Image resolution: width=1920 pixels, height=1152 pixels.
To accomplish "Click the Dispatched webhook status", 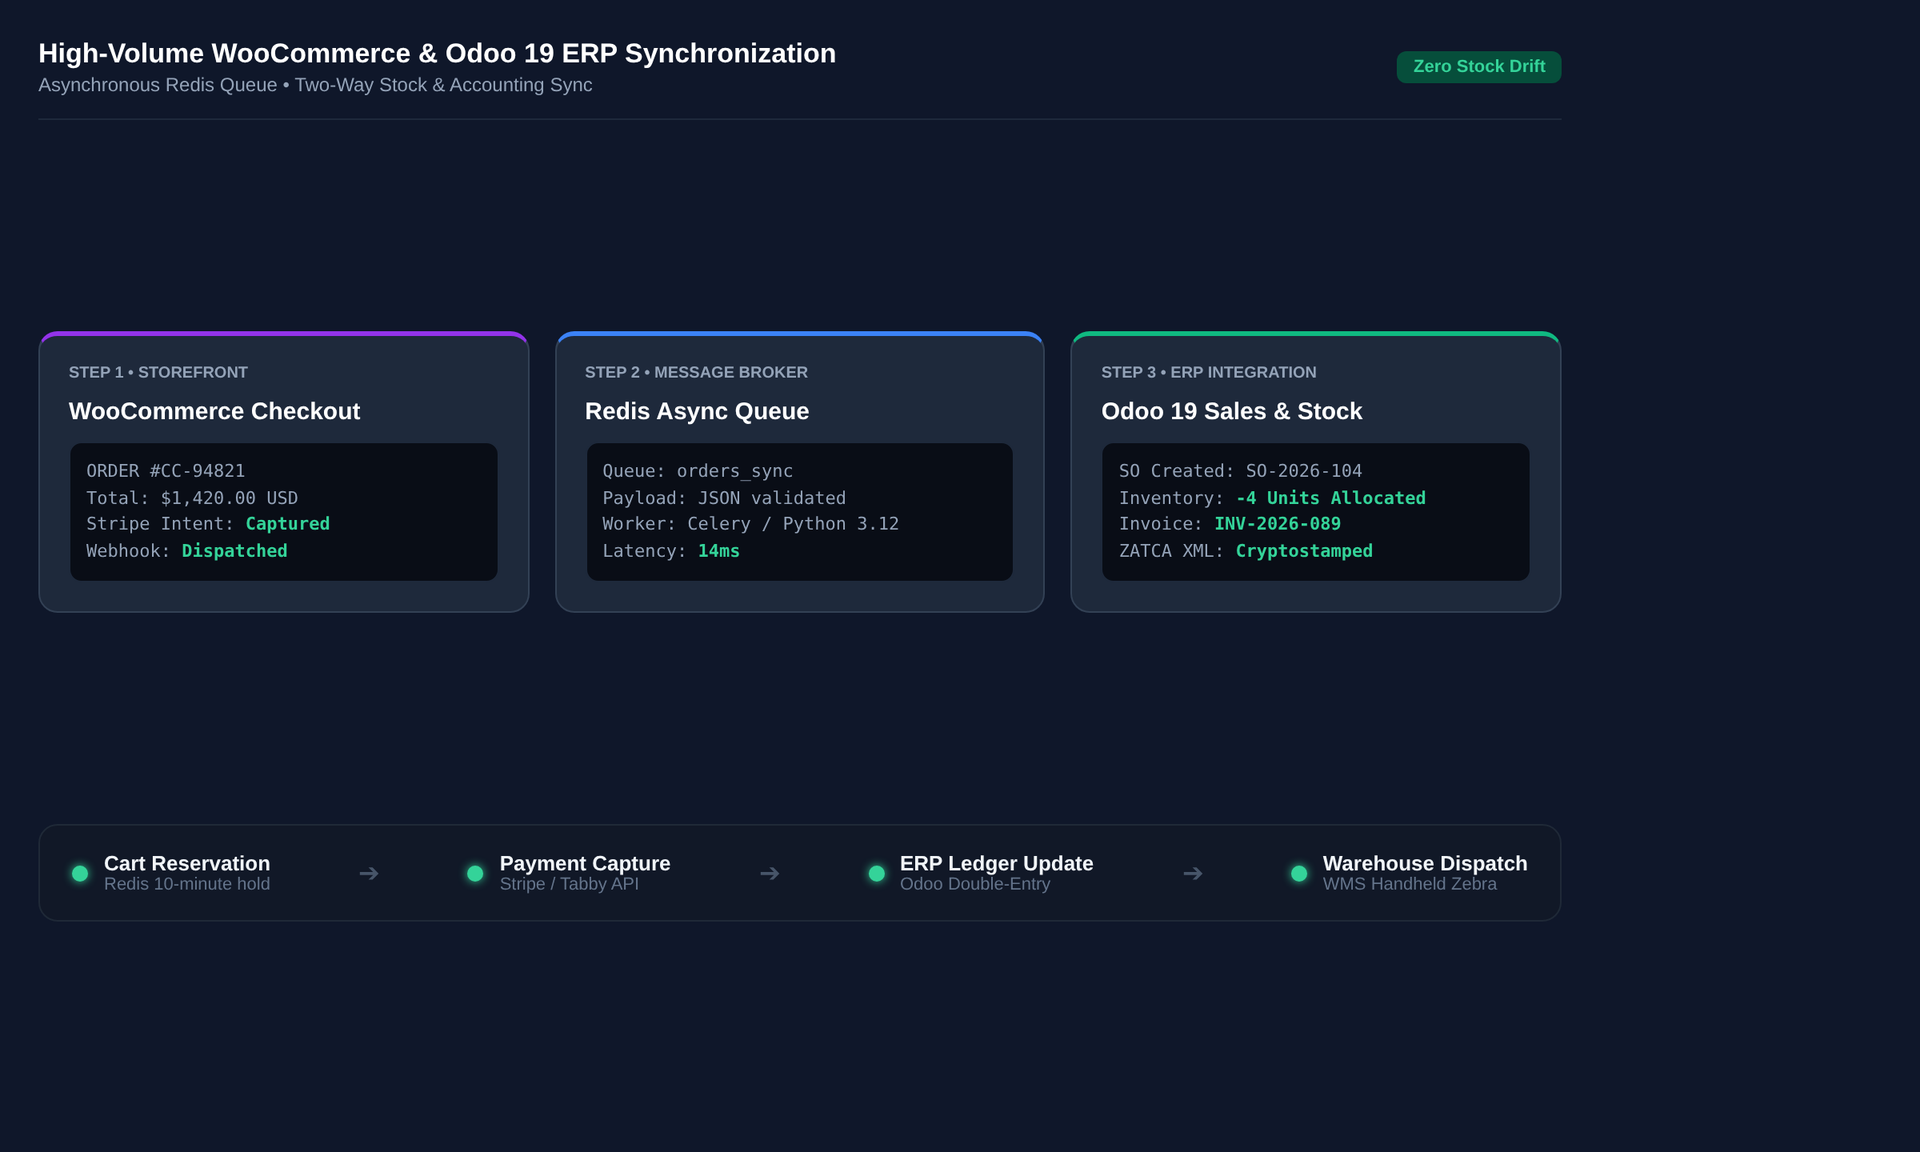I will tap(235, 551).
